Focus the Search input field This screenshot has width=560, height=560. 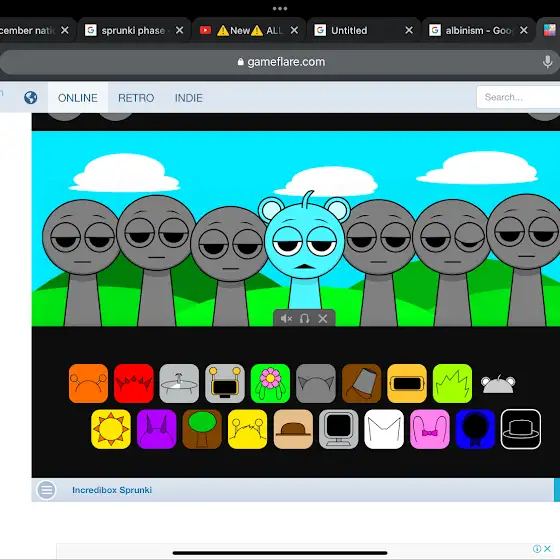518,97
